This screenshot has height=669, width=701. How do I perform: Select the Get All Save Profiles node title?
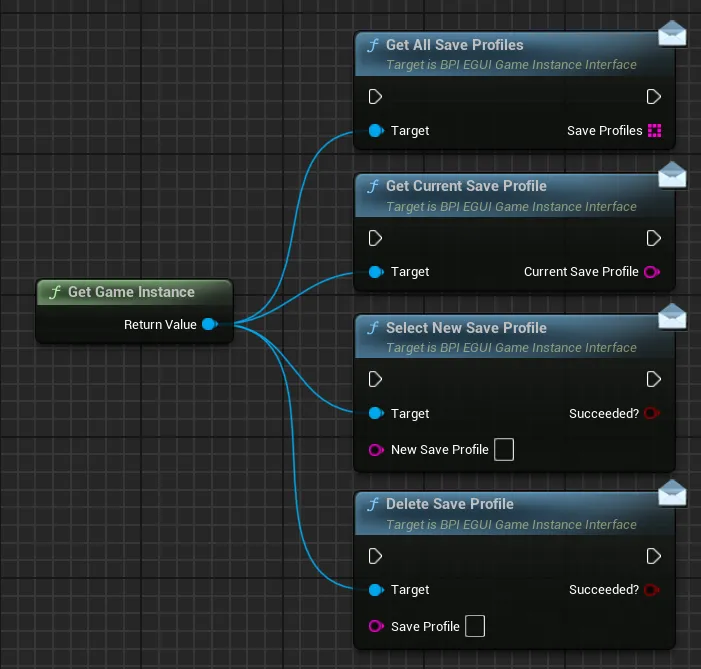pyautogui.click(x=454, y=45)
